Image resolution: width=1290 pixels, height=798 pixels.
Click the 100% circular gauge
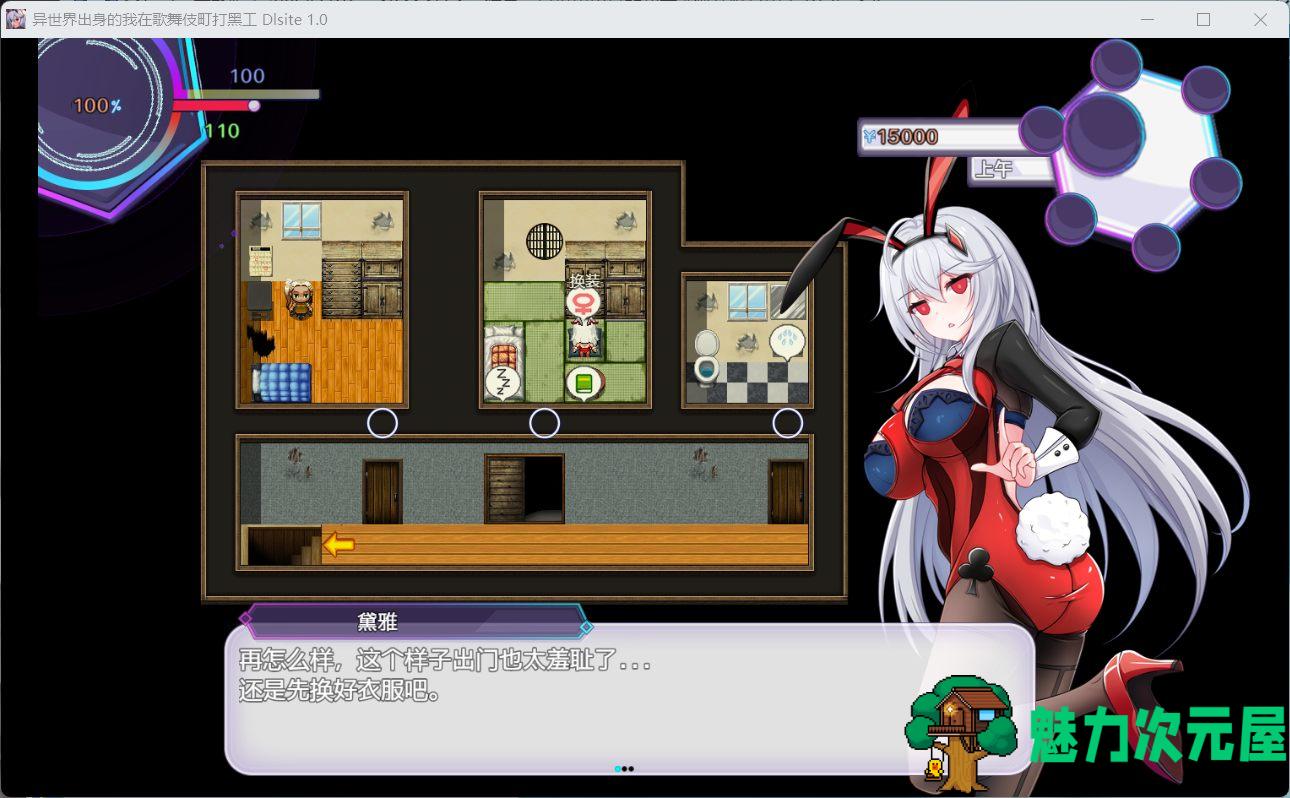click(x=98, y=105)
